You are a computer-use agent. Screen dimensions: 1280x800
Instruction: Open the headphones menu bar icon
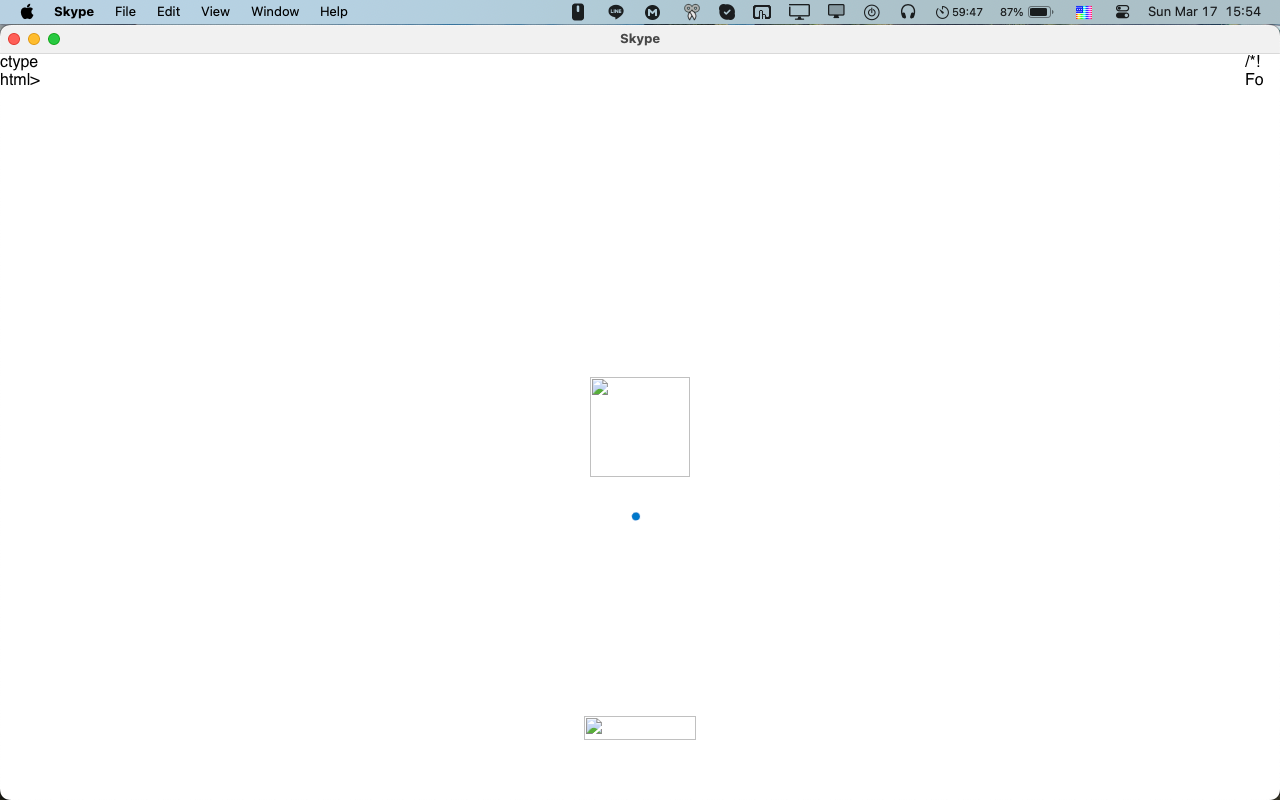908,12
